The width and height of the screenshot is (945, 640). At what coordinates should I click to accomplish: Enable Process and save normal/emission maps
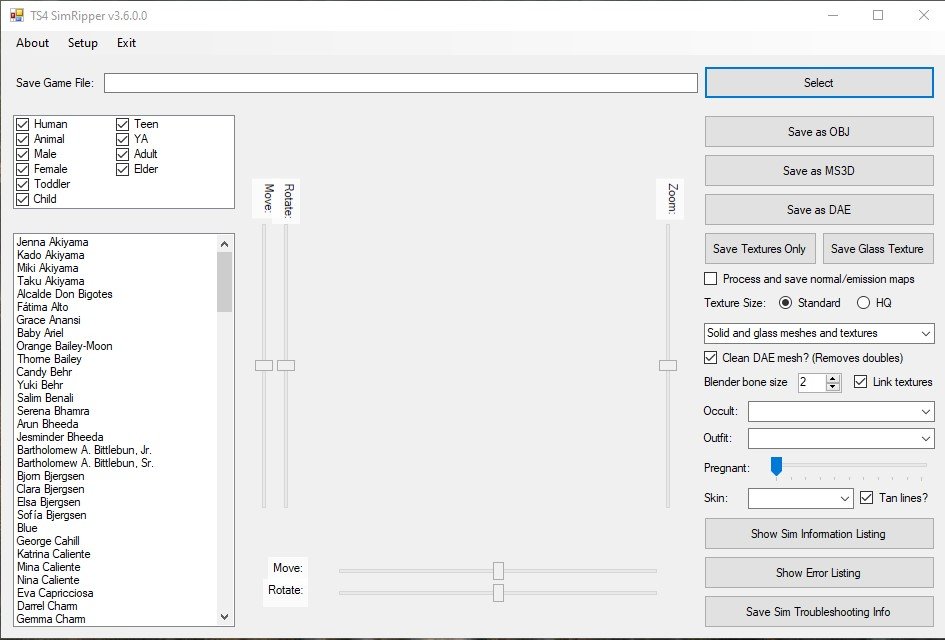711,279
